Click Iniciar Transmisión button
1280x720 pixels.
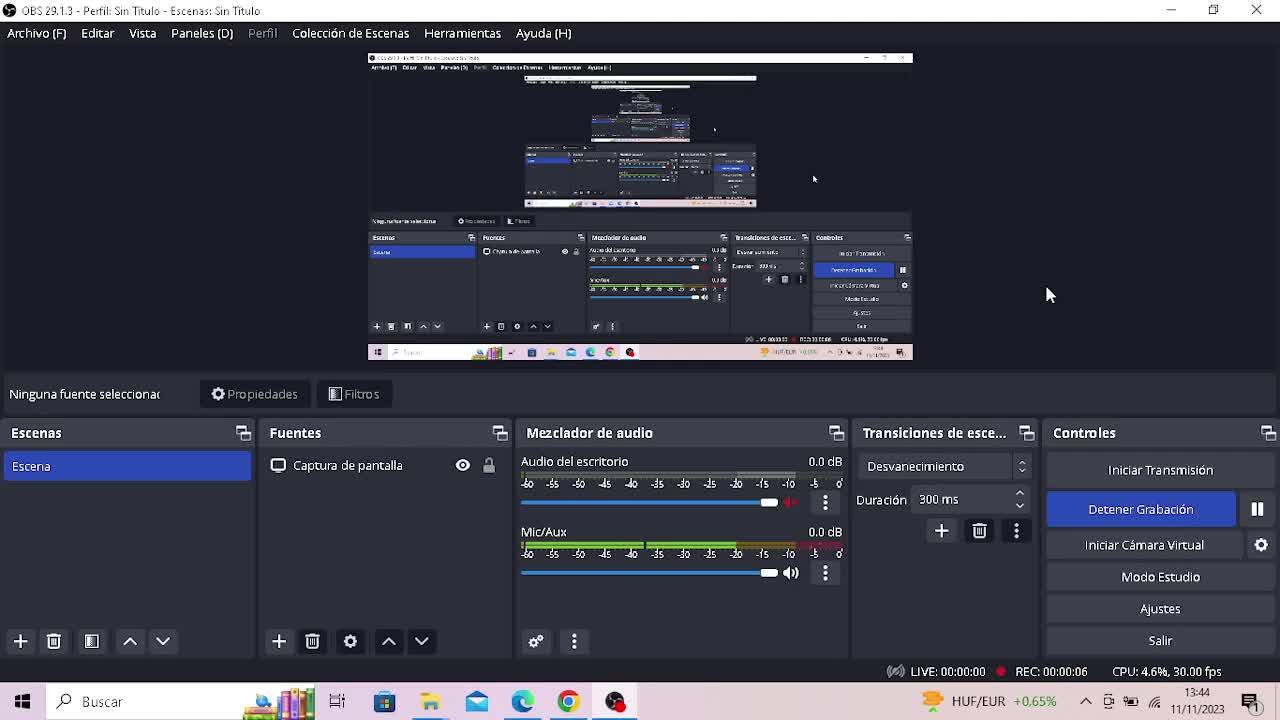pyautogui.click(x=1160, y=470)
